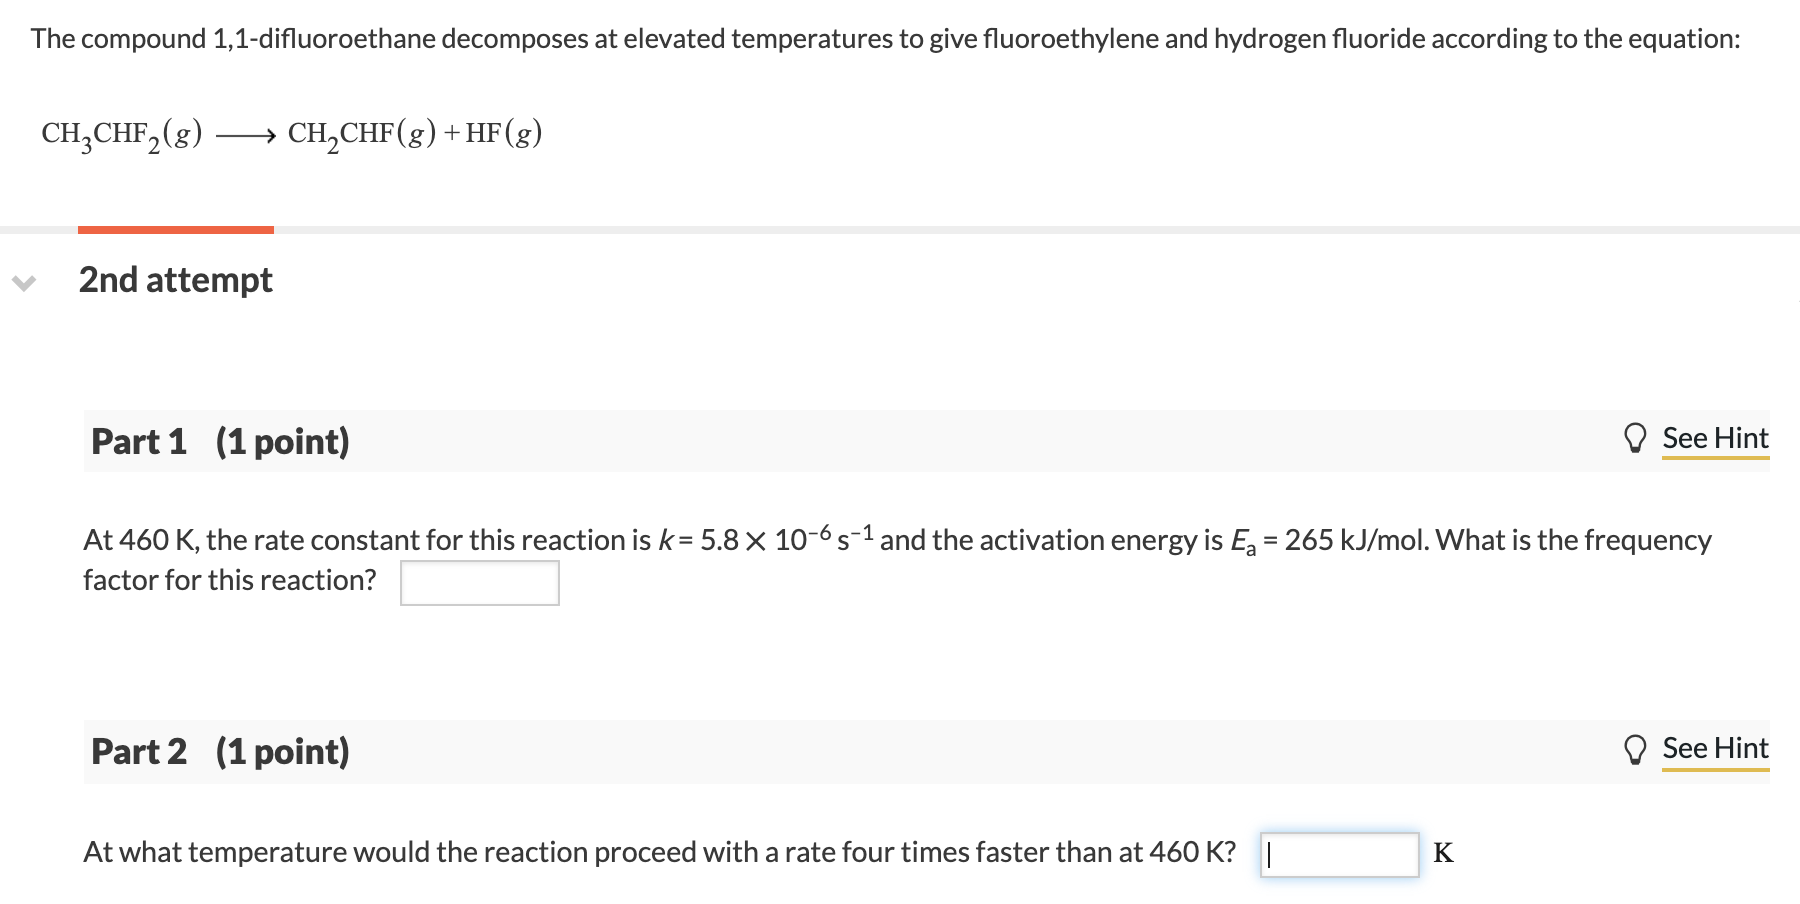Click the K unit label after the temperature box

[x=1444, y=854]
